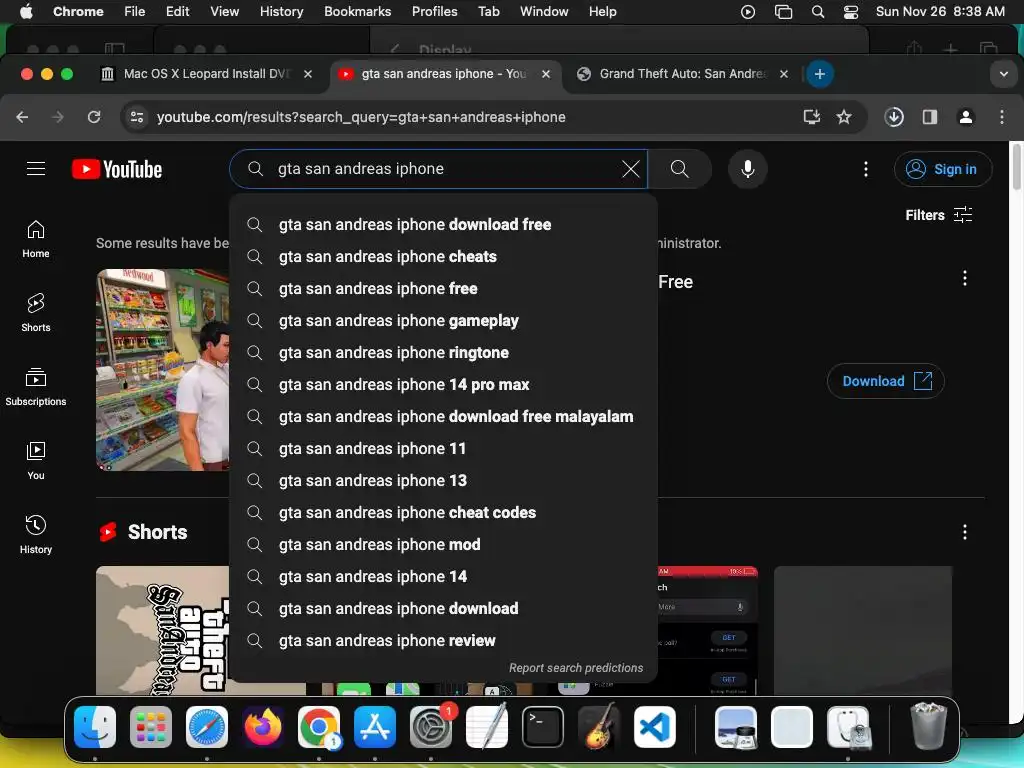
Task: Open the Bookmarks menu
Action: click(357, 12)
